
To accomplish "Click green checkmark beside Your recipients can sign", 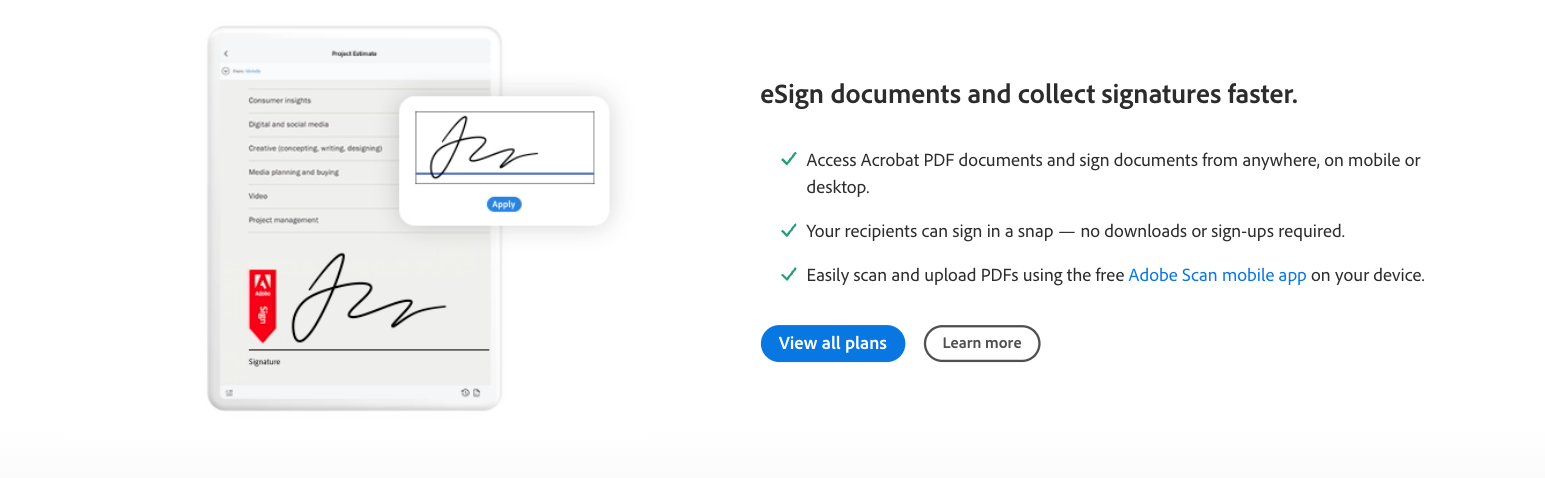I will [788, 231].
